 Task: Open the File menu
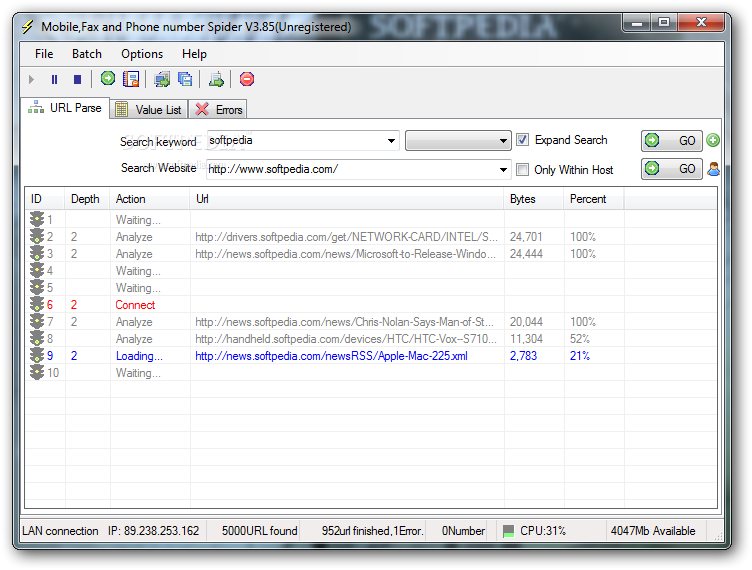[x=44, y=54]
